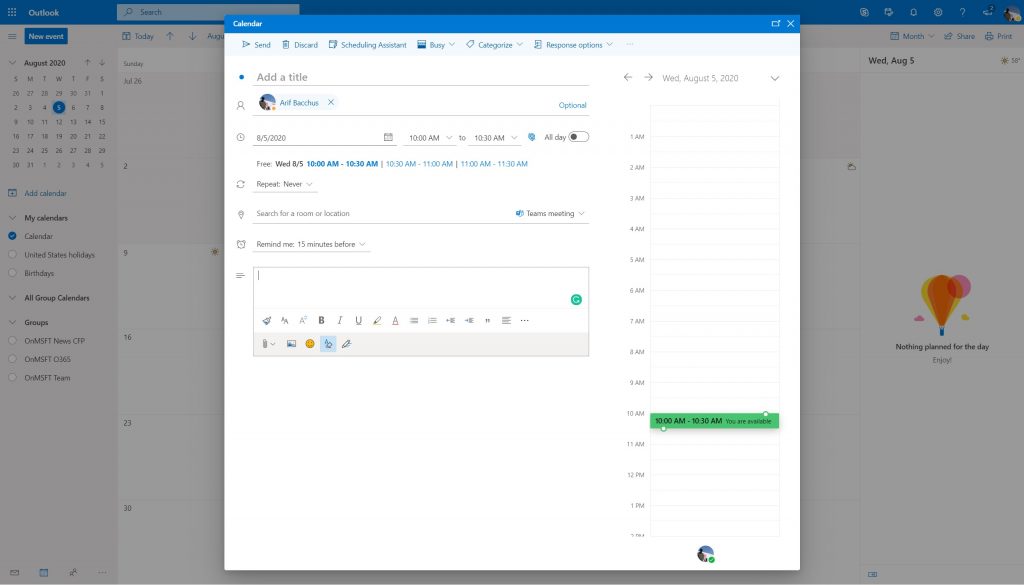
Task: Open the end time 10:30 AM dropdown
Action: pos(495,138)
